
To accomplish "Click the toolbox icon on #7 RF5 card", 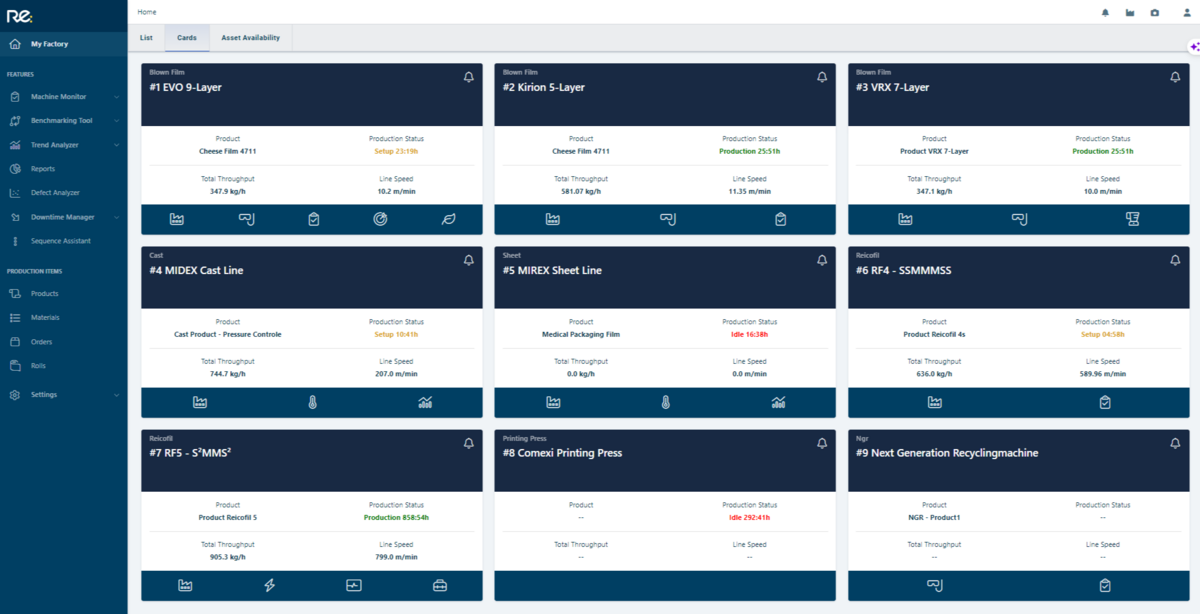I will click(x=439, y=585).
